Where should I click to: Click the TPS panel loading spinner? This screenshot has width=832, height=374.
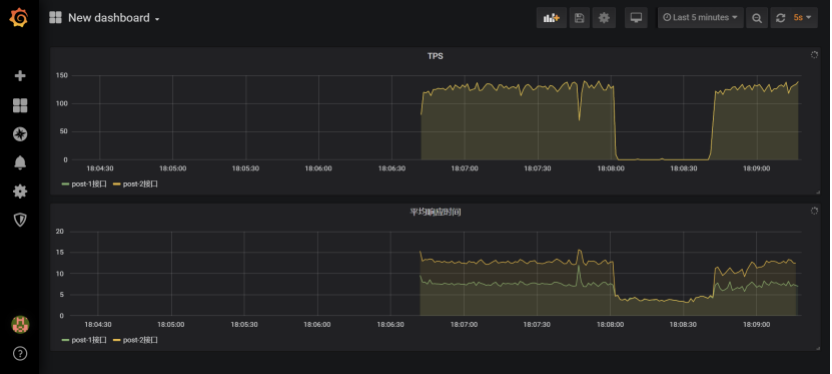814,55
